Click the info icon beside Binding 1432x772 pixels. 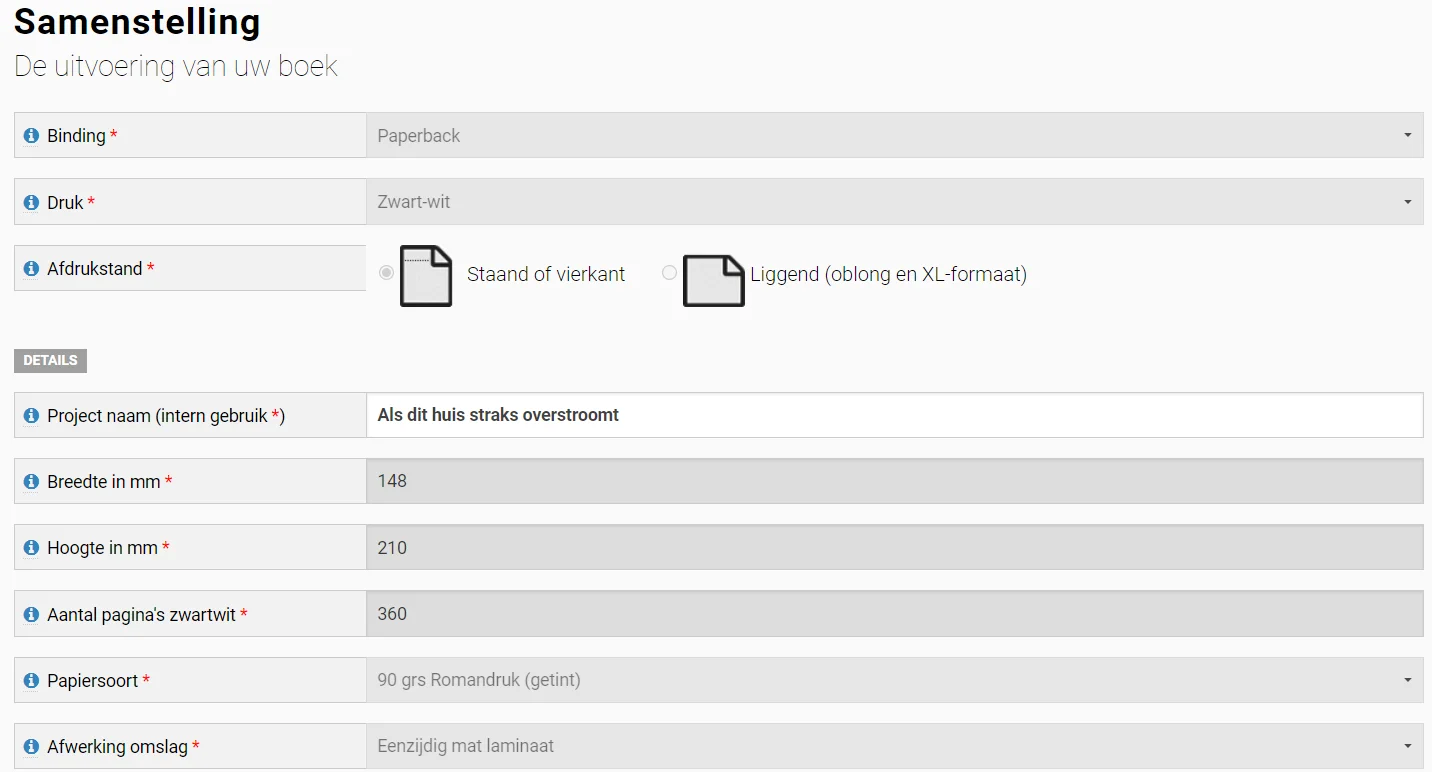point(31,136)
